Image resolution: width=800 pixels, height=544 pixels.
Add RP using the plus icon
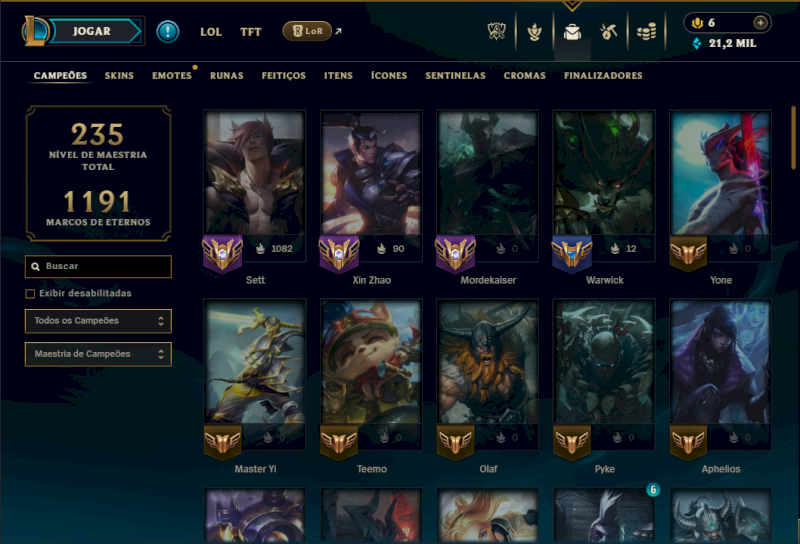click(x=760, y=23)
